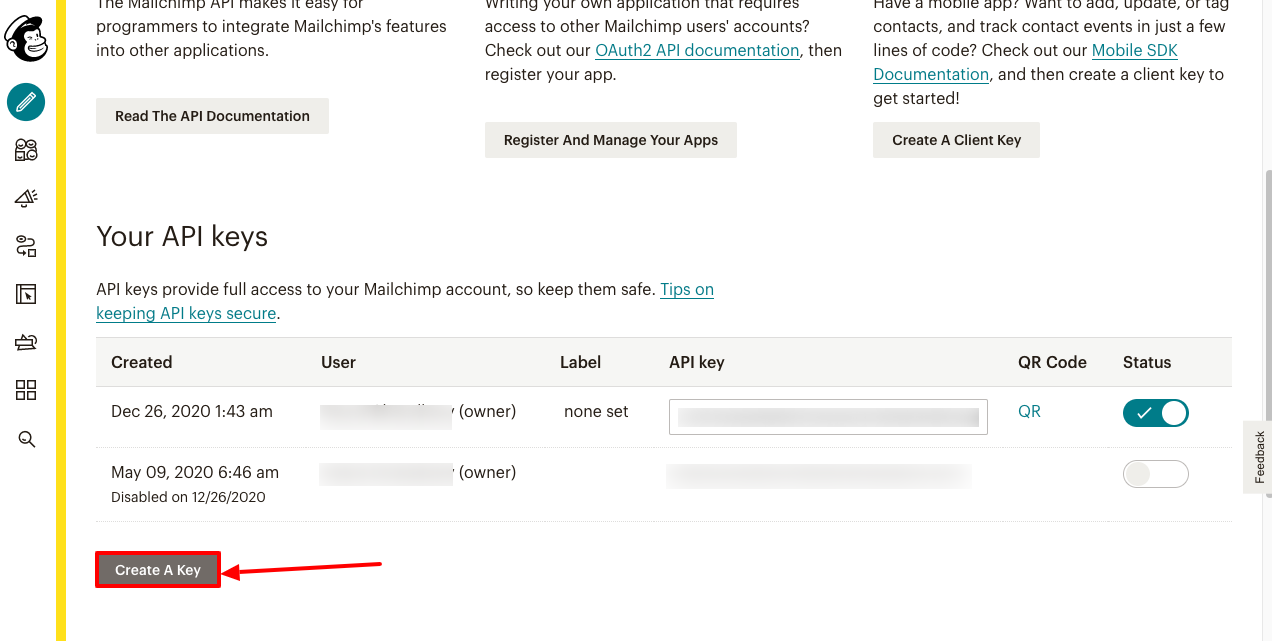This screenshot has height=641, width=1272.
Task: Open the Audience section icon
Action: point(25,149)
